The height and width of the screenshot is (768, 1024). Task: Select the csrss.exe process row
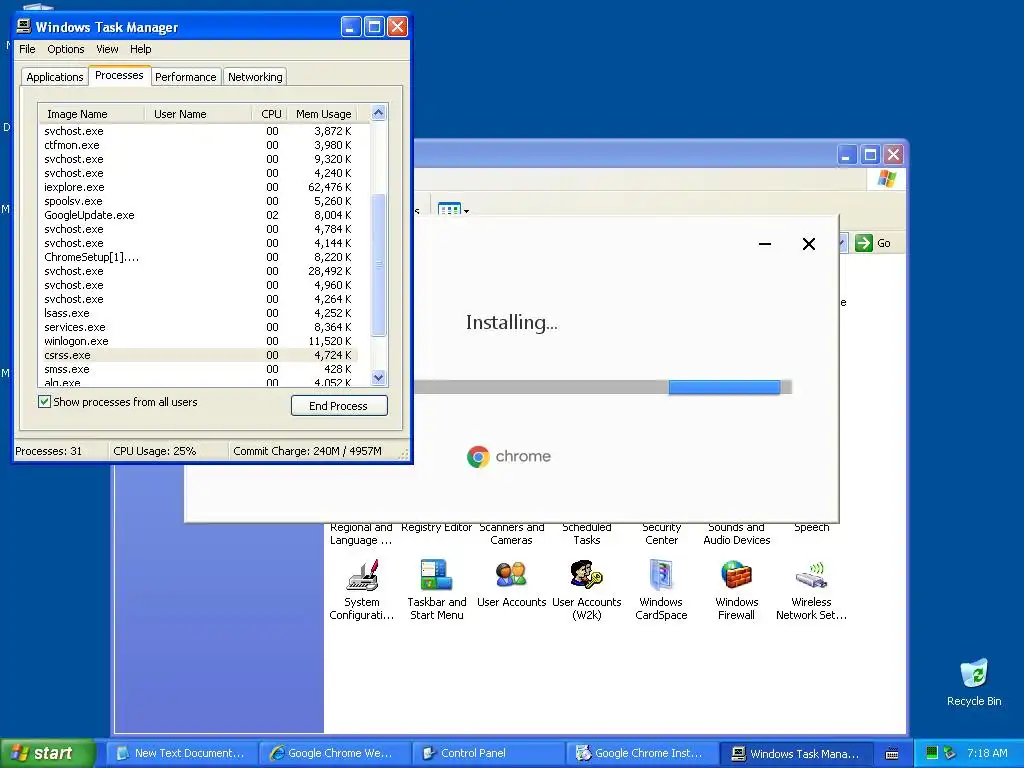(199, 355)
